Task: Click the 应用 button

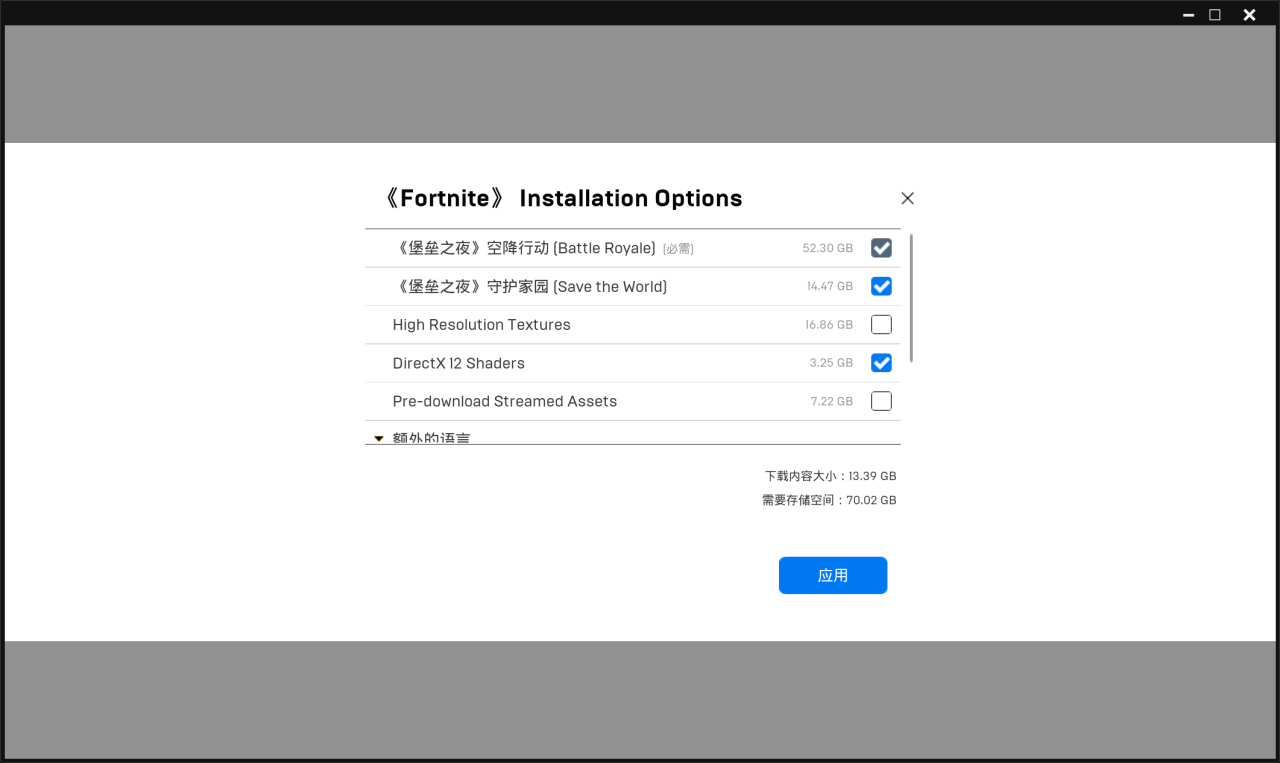Action: coord(833,575)
